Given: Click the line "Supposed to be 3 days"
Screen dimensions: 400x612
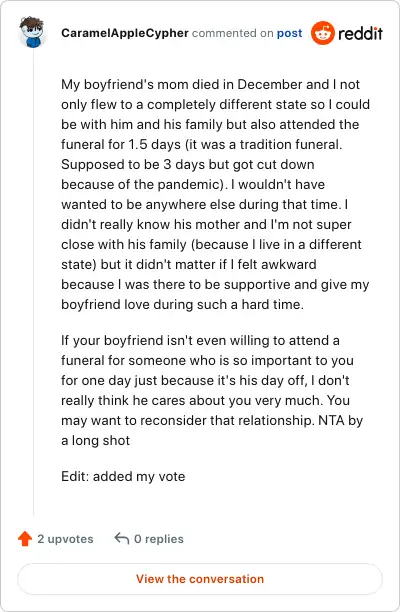Looking at the screenshot, I should coord(188,164).
